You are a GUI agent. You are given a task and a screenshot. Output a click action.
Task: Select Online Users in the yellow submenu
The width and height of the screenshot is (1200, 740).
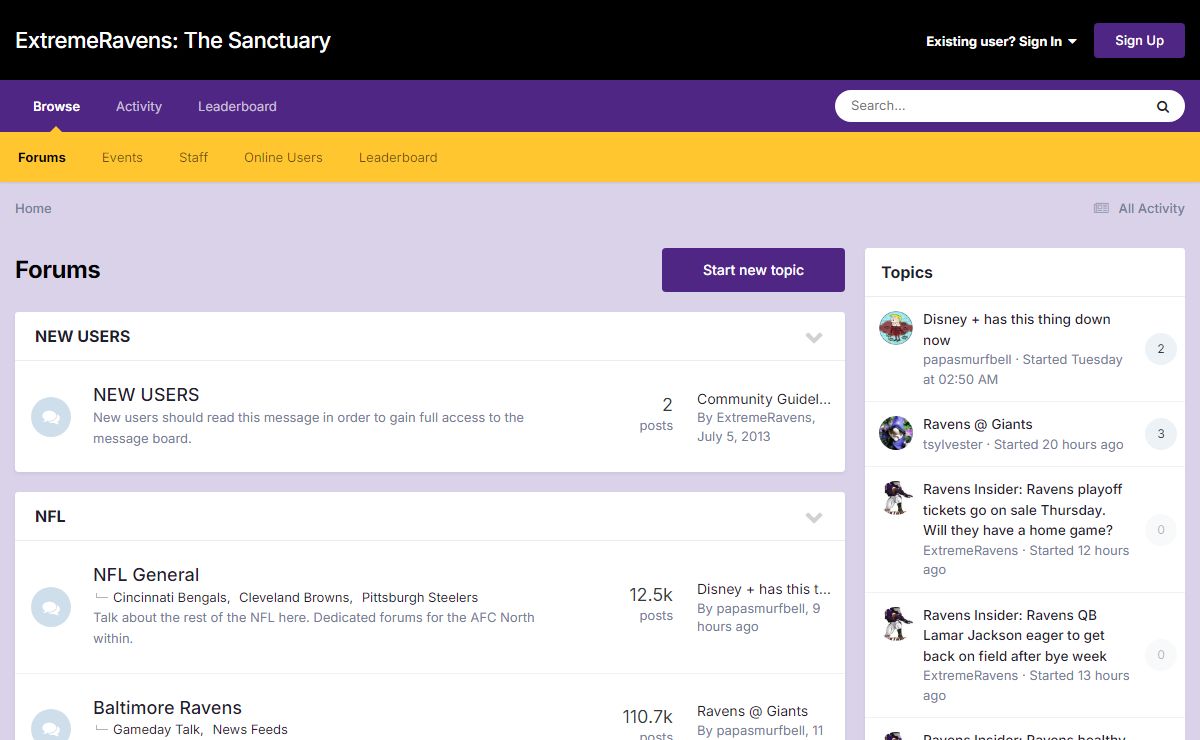click(x=283, y=157)
